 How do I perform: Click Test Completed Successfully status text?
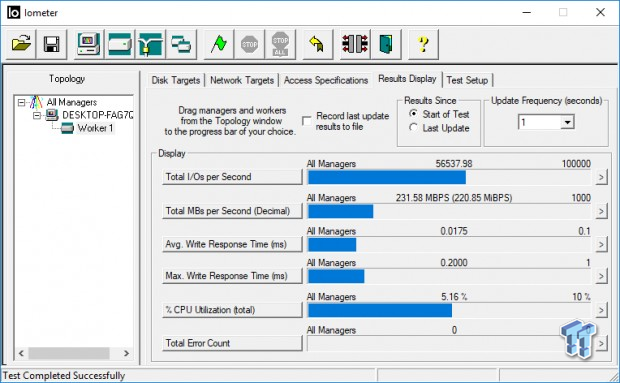64,375
